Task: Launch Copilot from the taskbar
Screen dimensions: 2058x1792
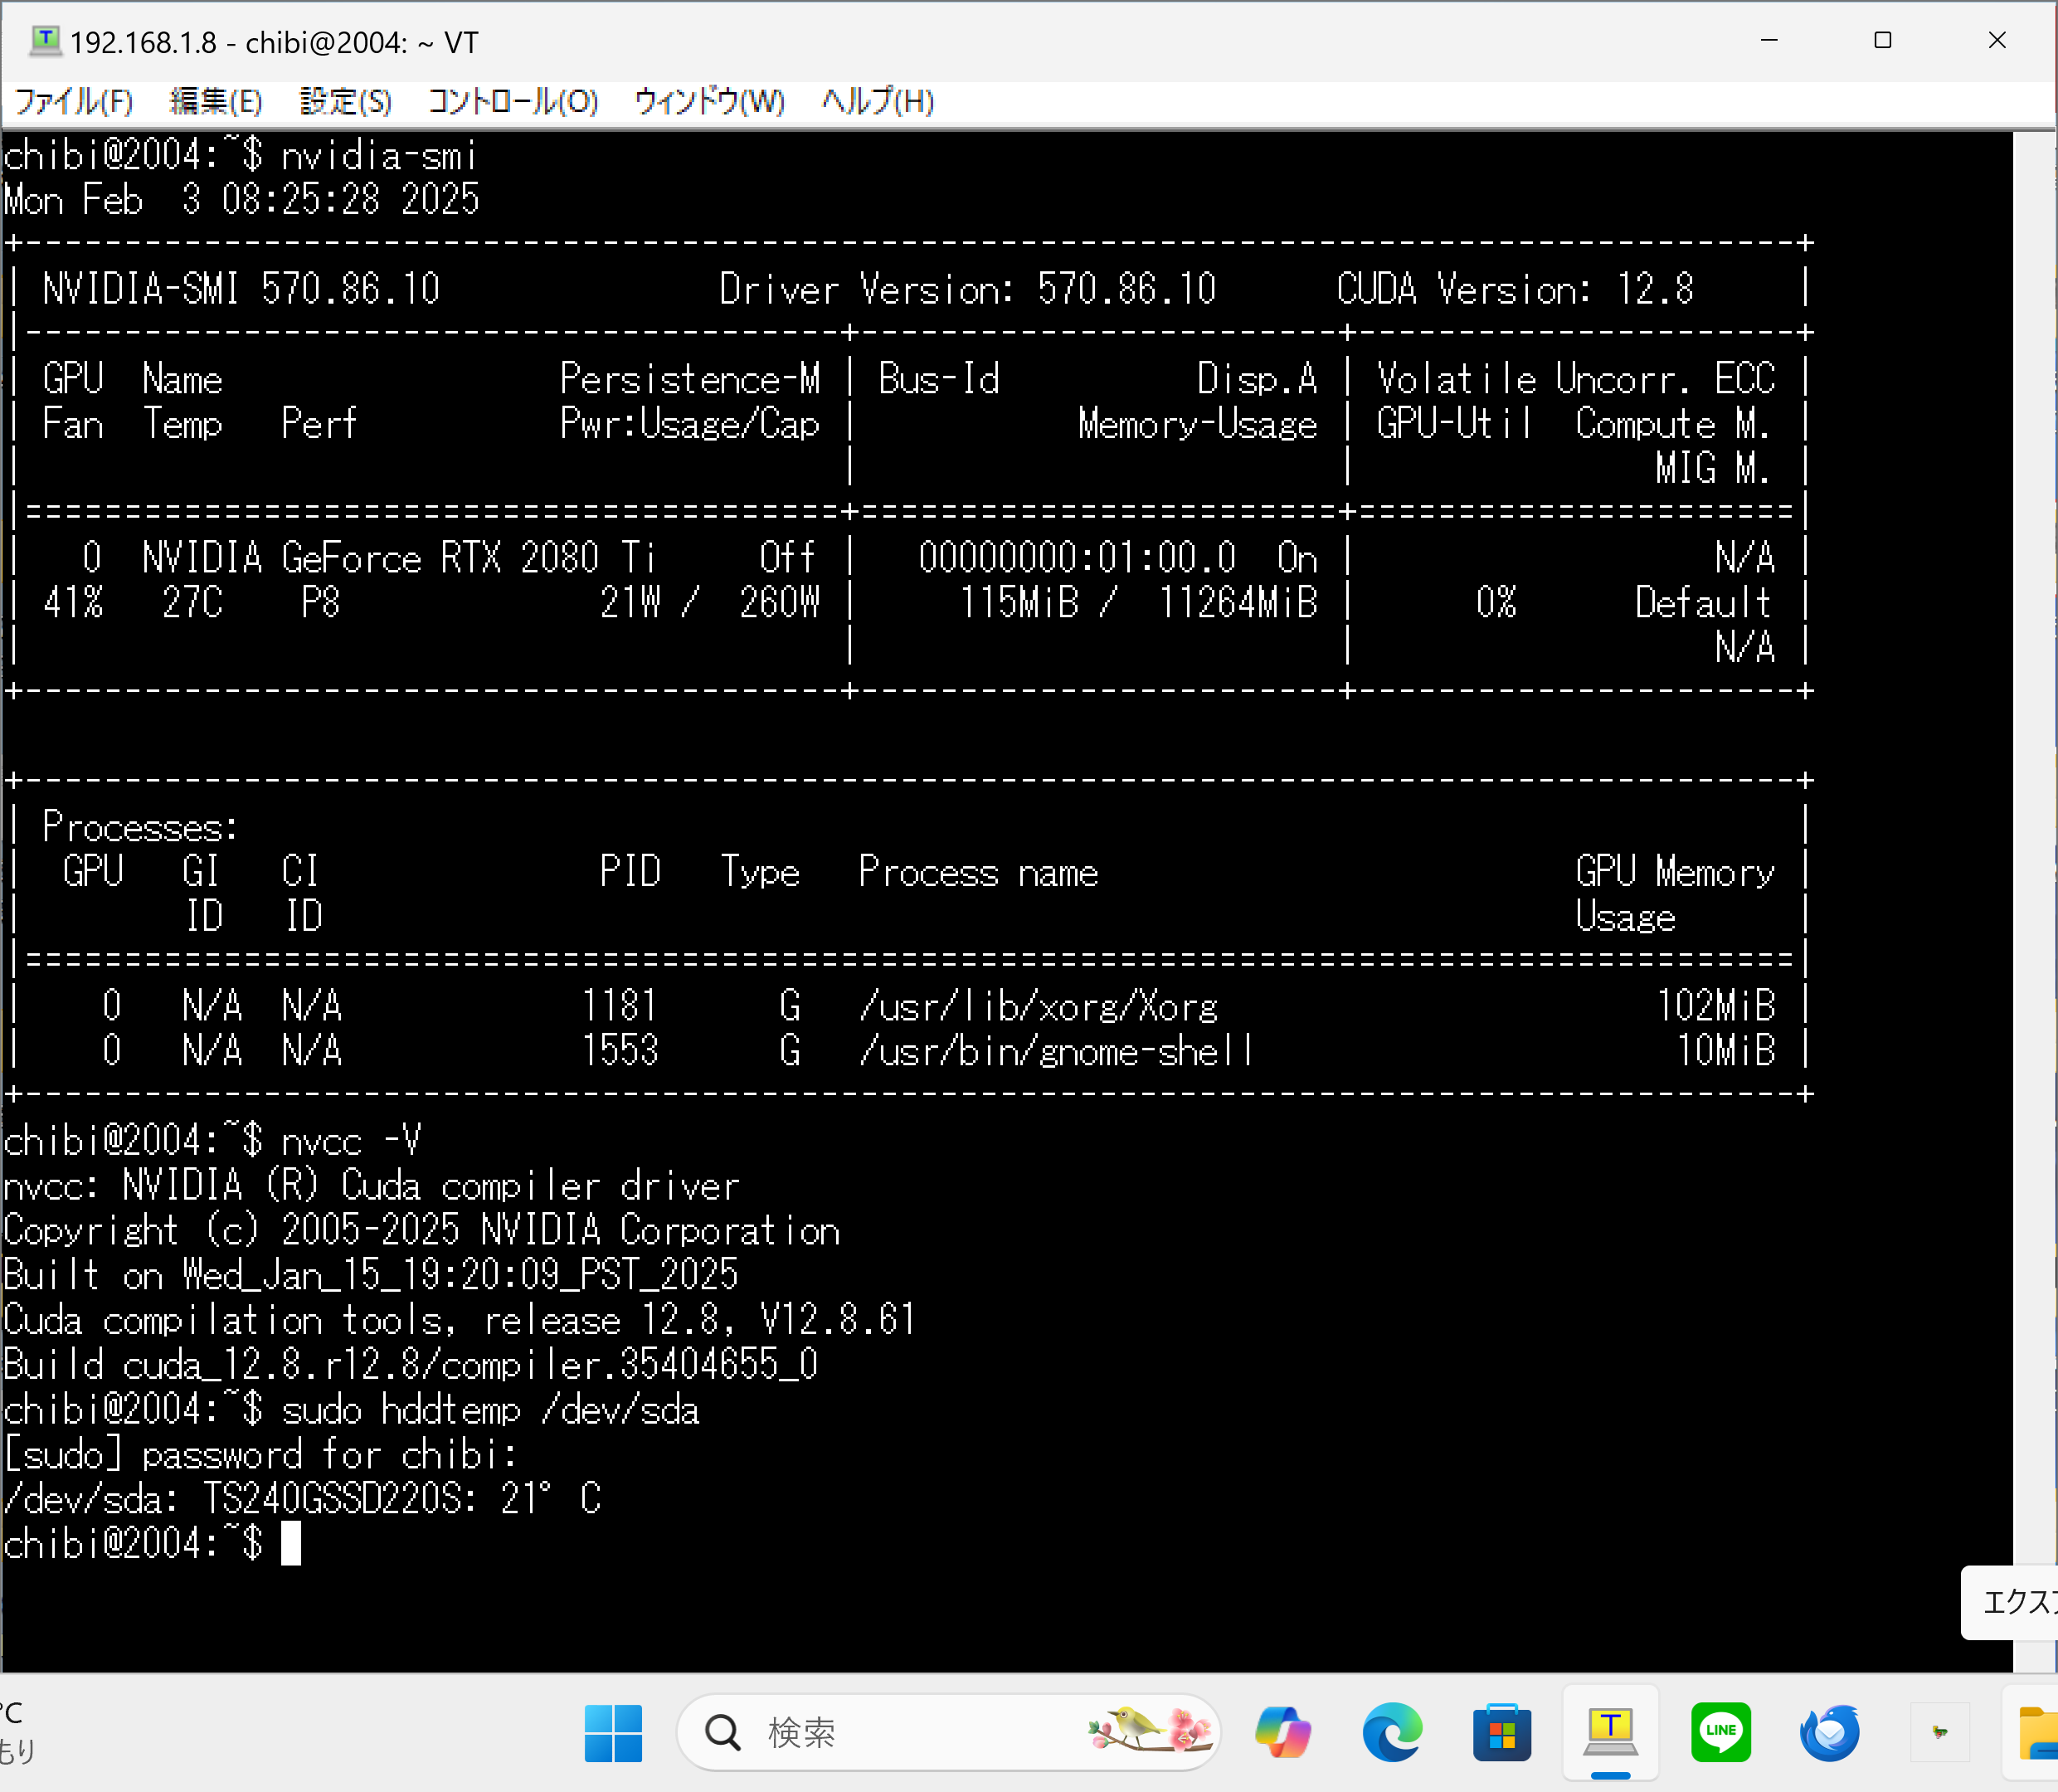Action: 1283,1732
